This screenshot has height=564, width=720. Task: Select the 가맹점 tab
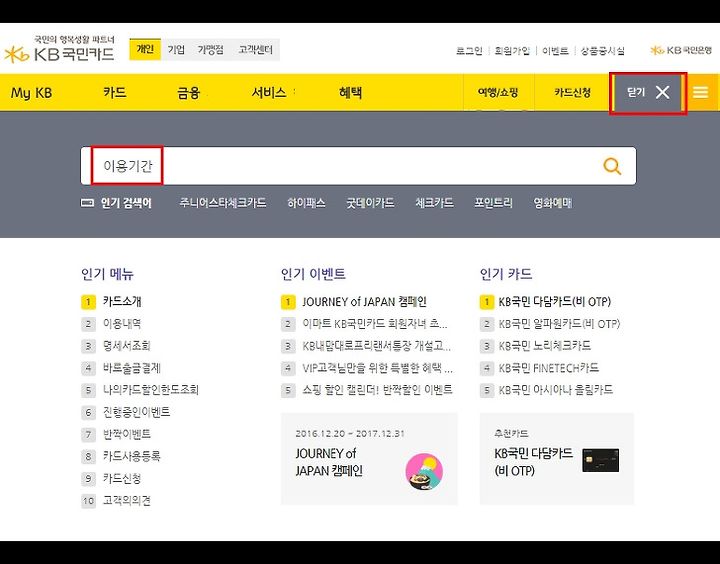coord(210,49)
